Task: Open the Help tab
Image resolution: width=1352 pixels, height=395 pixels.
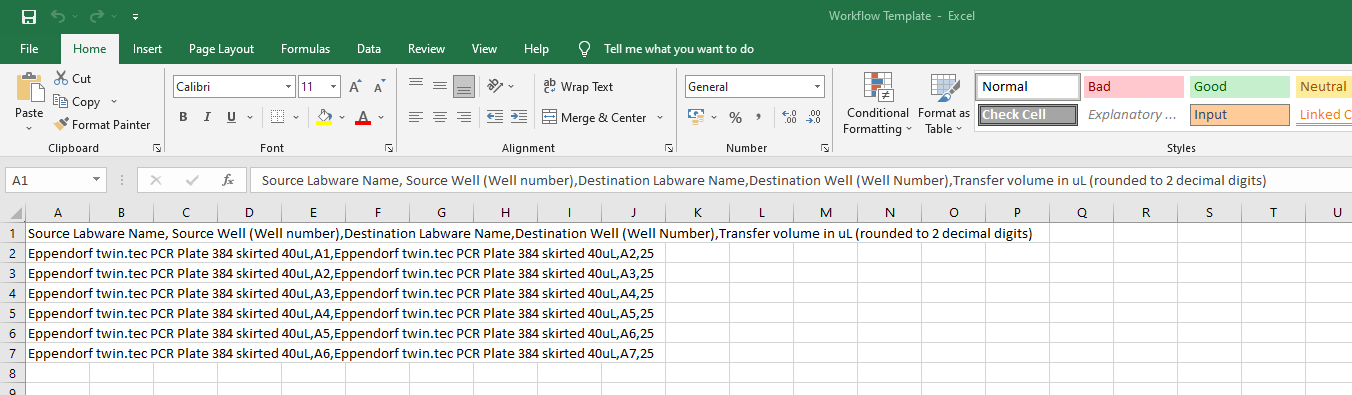Action: pyautogui.click(x=536, y=48)
